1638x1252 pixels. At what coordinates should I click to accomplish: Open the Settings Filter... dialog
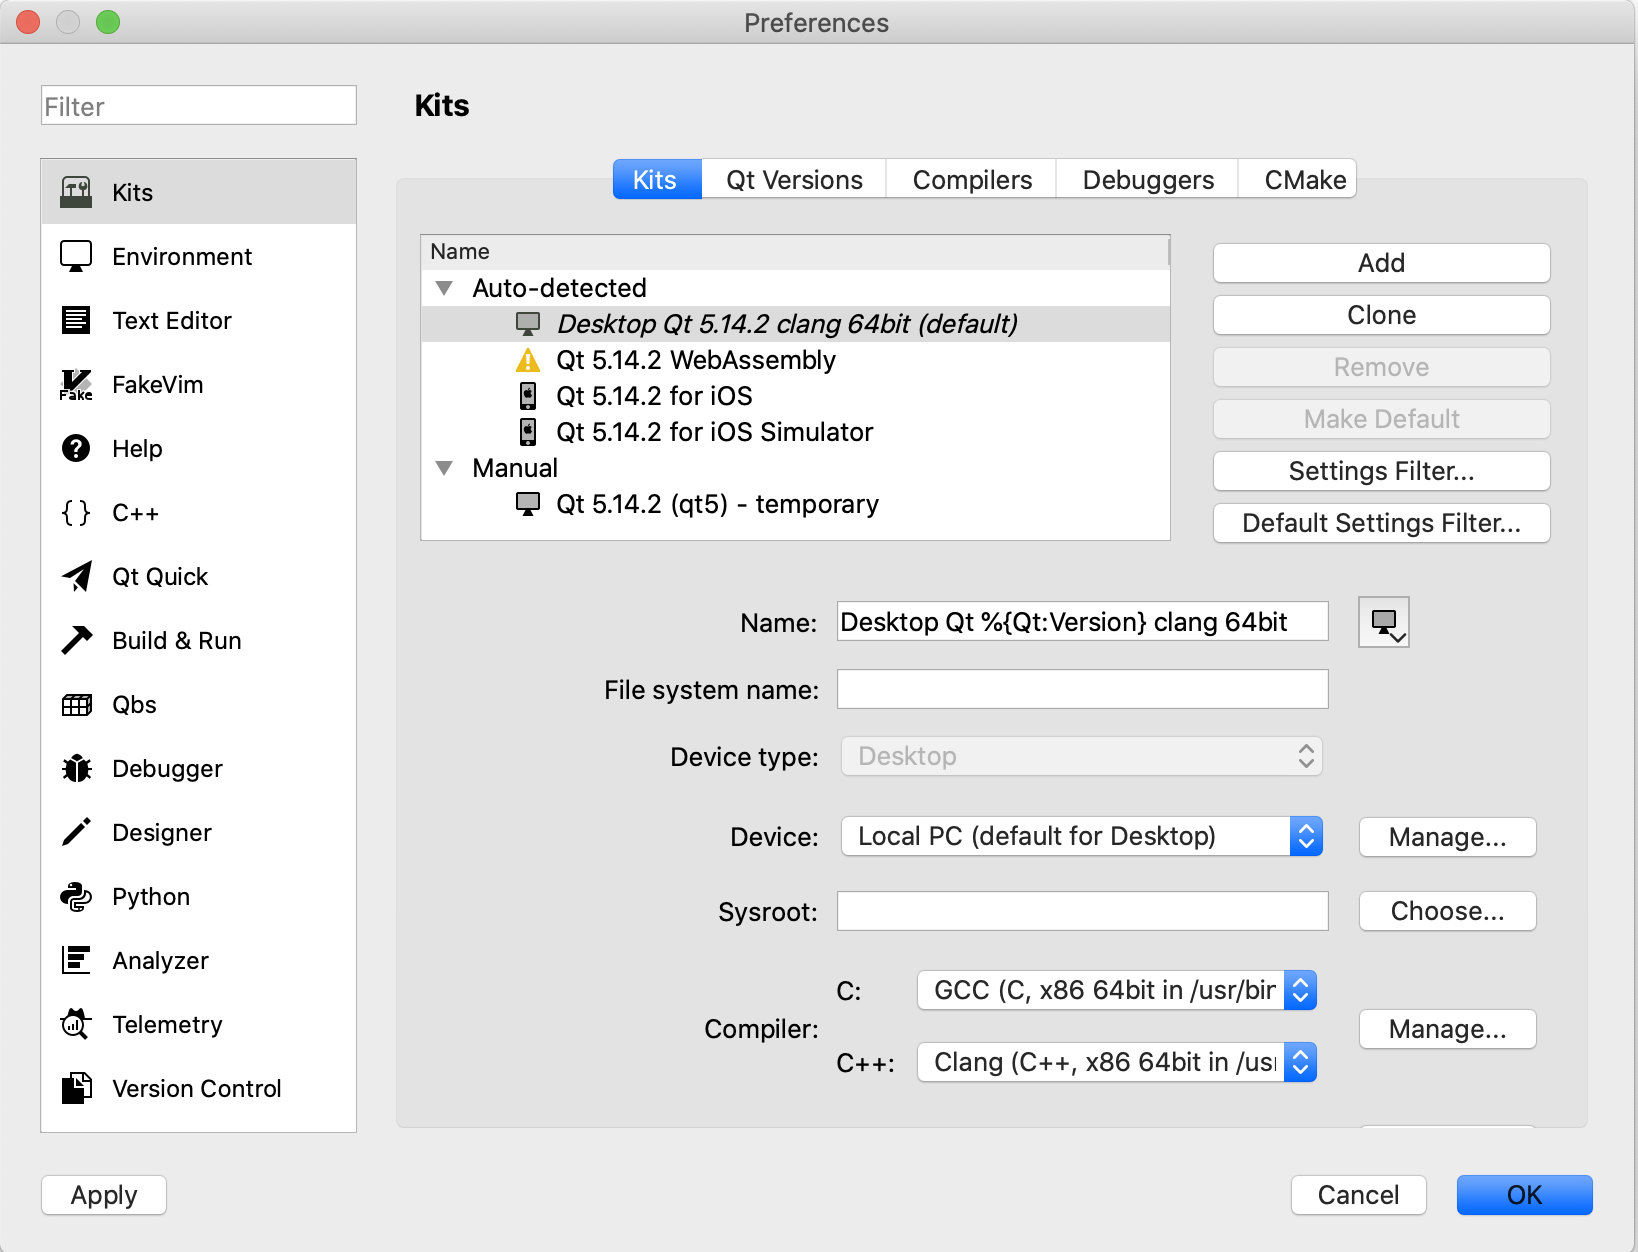point(1381,471)
